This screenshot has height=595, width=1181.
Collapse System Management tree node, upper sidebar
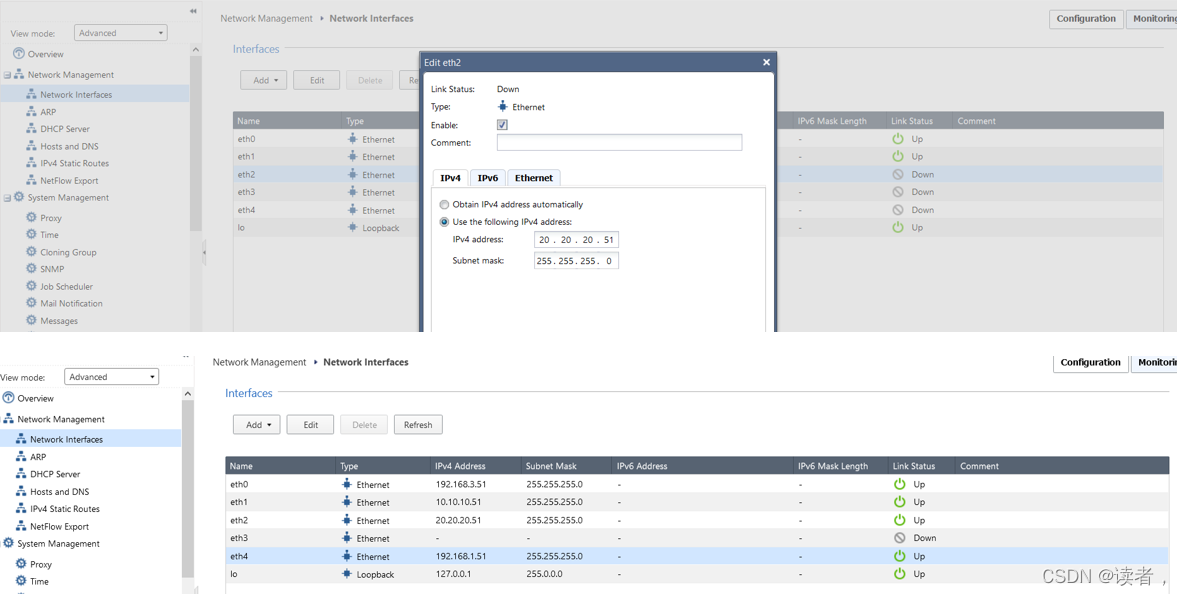pos(7,198)
